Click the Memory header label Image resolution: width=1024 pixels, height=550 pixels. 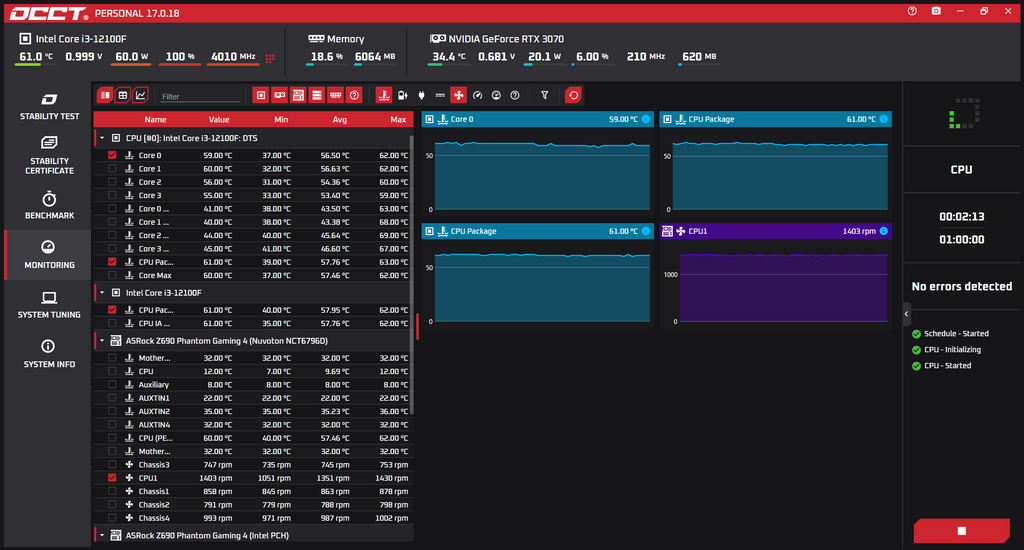click(x=345, y=39)
